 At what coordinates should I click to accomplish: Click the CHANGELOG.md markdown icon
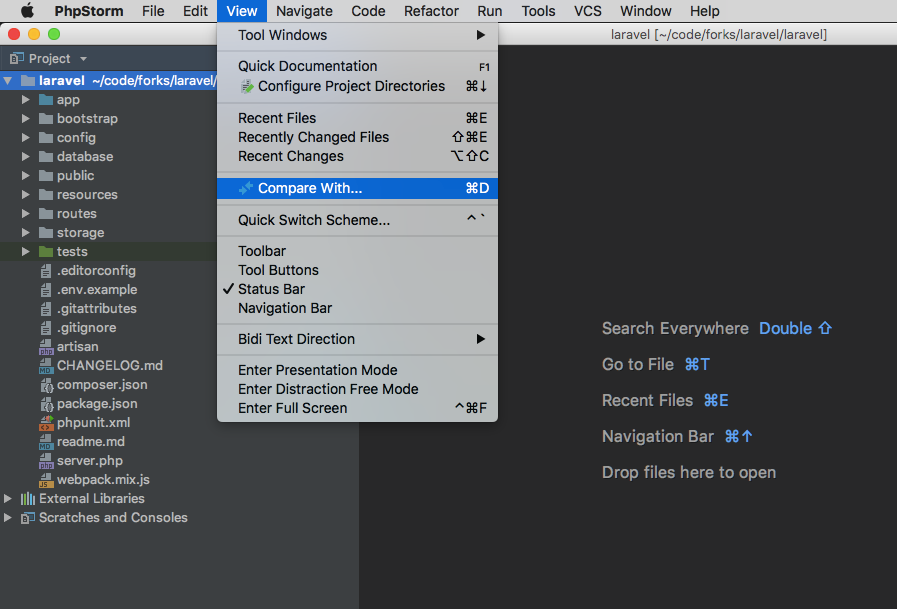(46, 365)
